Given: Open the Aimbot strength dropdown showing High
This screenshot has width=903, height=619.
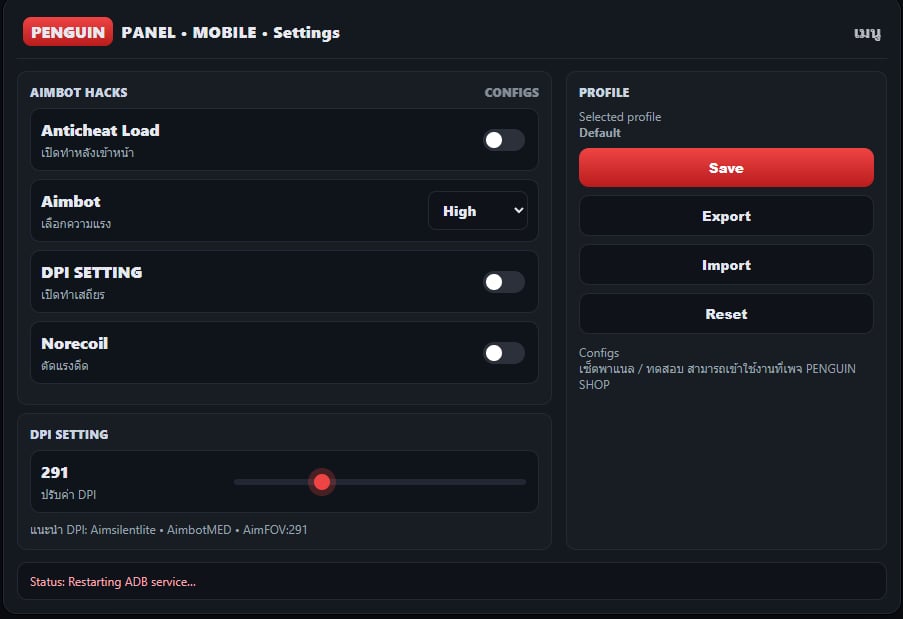Looking at the screenshot, I should tap(476, 211).
